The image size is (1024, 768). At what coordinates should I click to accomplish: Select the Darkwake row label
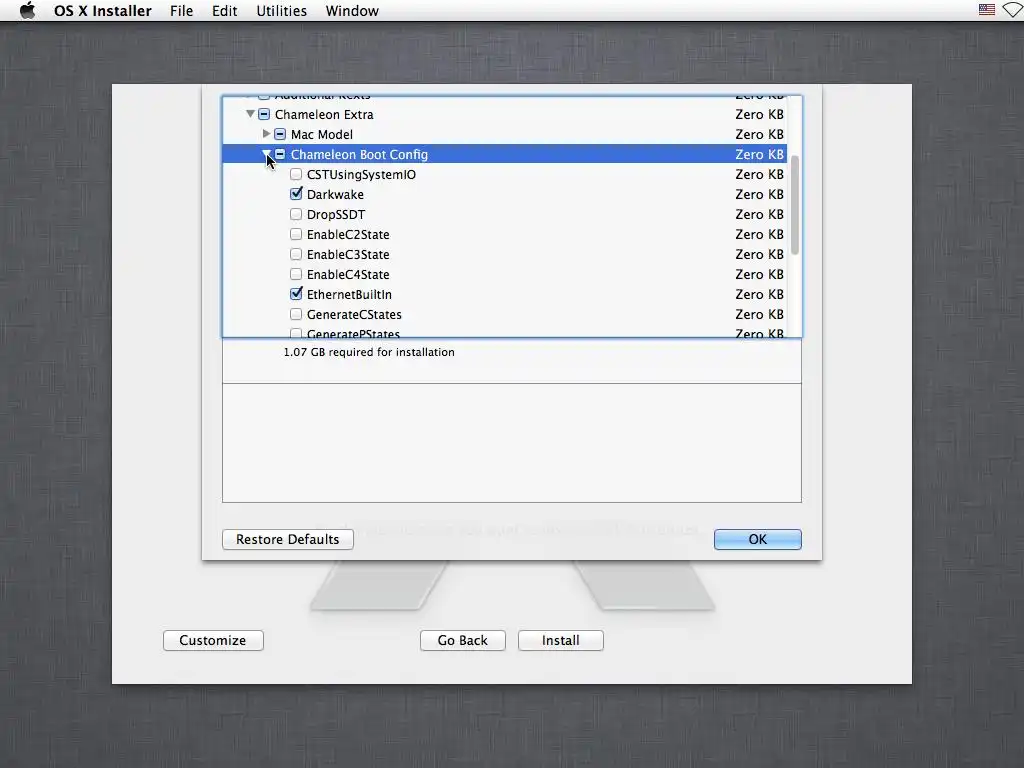pos(335,195)
